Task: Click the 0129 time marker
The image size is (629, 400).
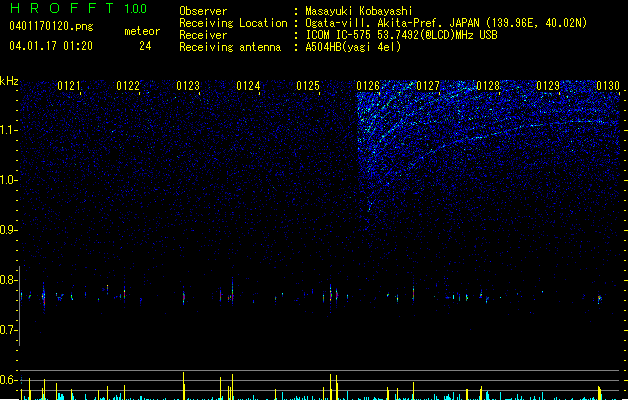Action: pyautogui.click(x=548, y=86)
